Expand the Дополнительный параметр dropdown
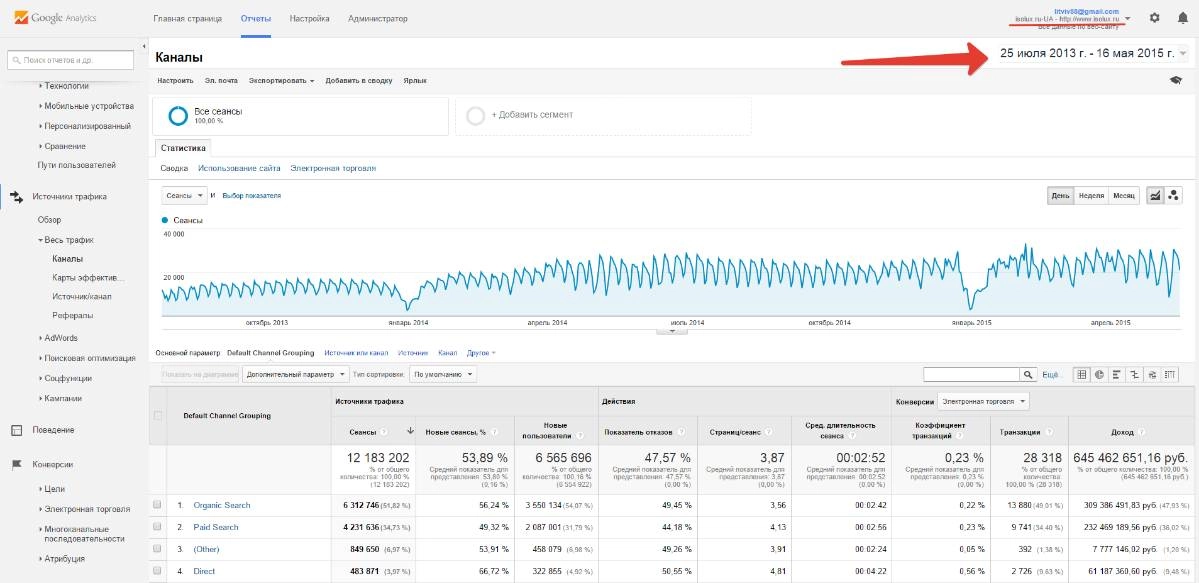This screenshot has height=583, width=1199. click(x=295, y=374)
